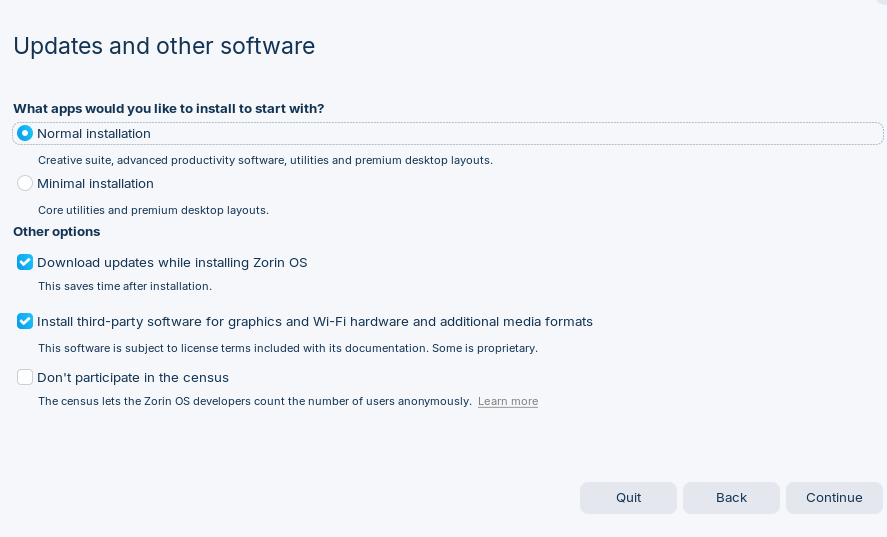Screen dimensions: 887x537
Task: Select the Normal installation radio button
Action: click(x=25, y=134)
